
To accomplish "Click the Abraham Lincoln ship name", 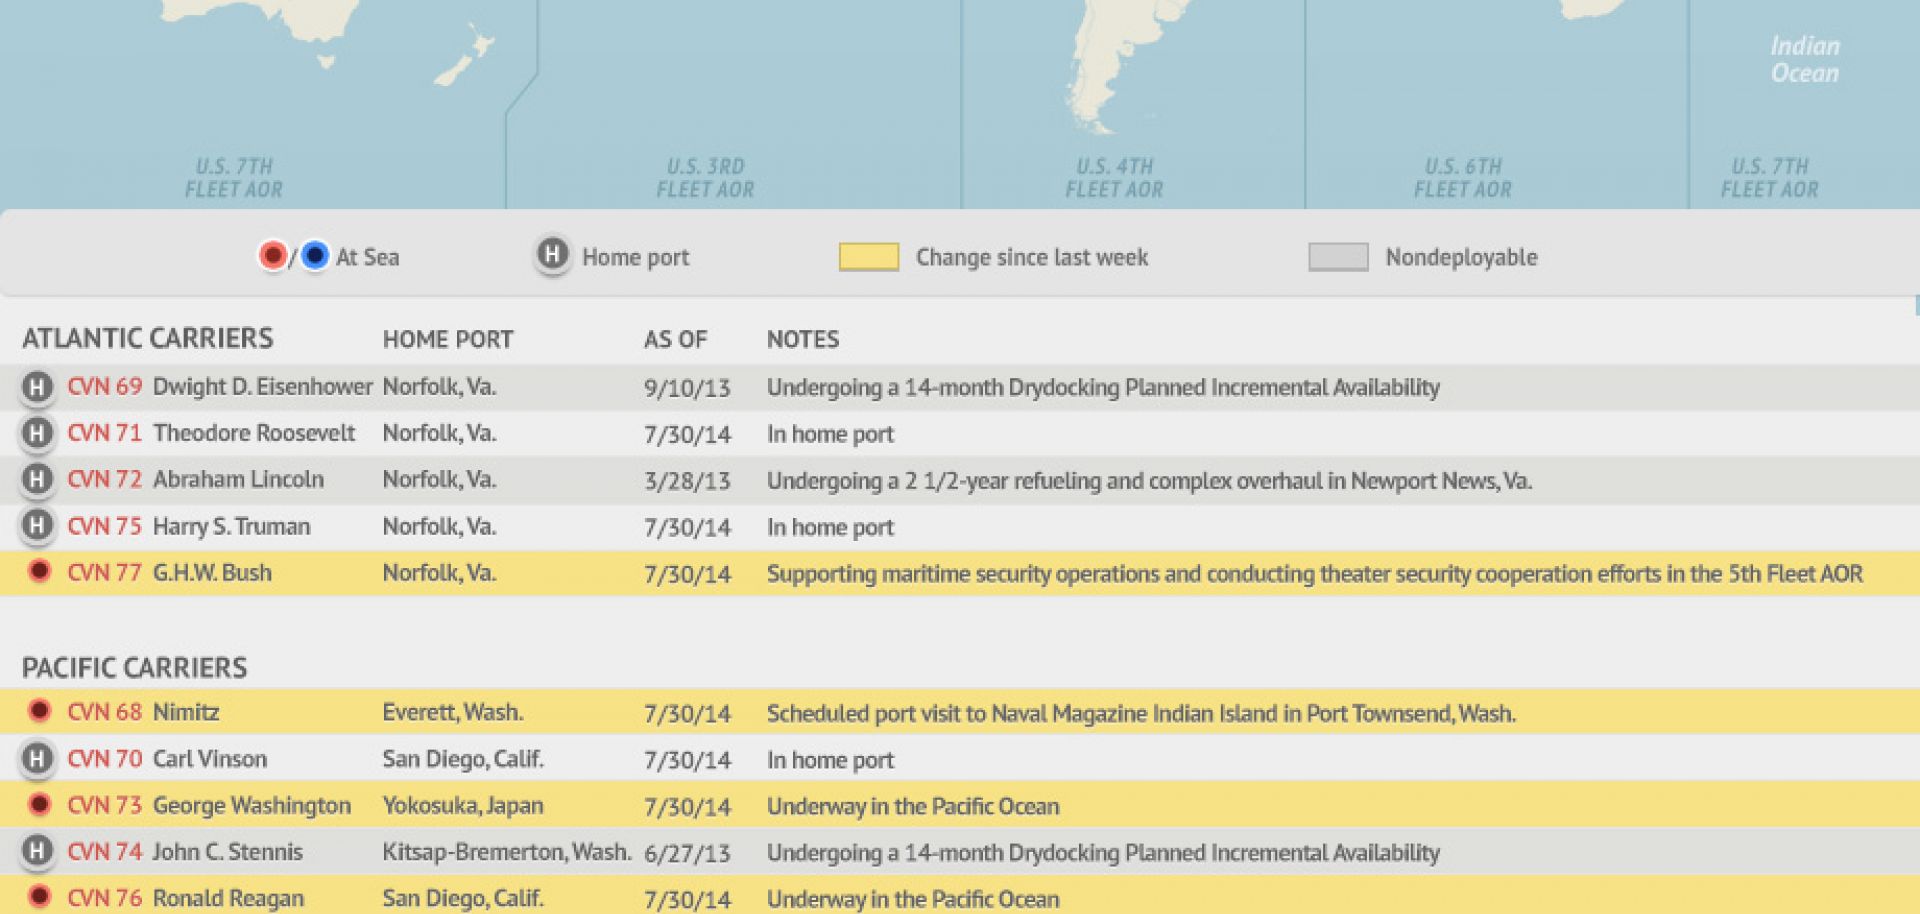I will 239,480.
